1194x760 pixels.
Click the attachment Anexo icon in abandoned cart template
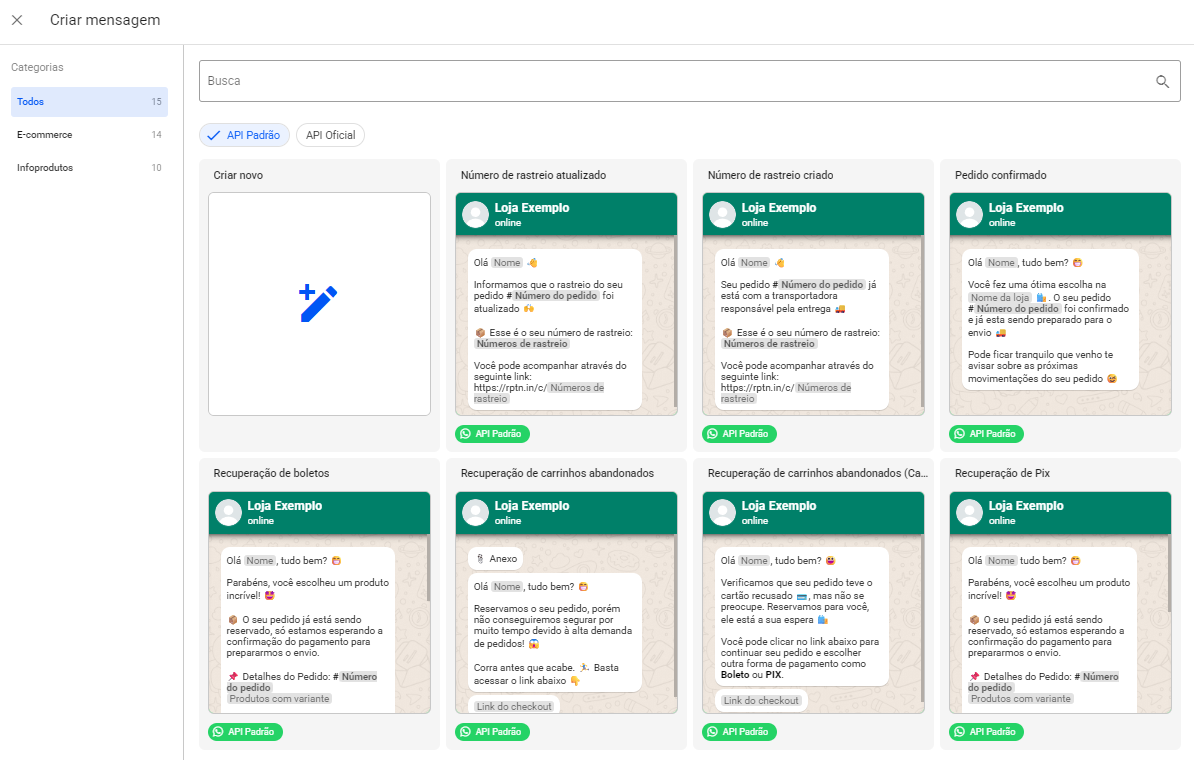point(483,559)
